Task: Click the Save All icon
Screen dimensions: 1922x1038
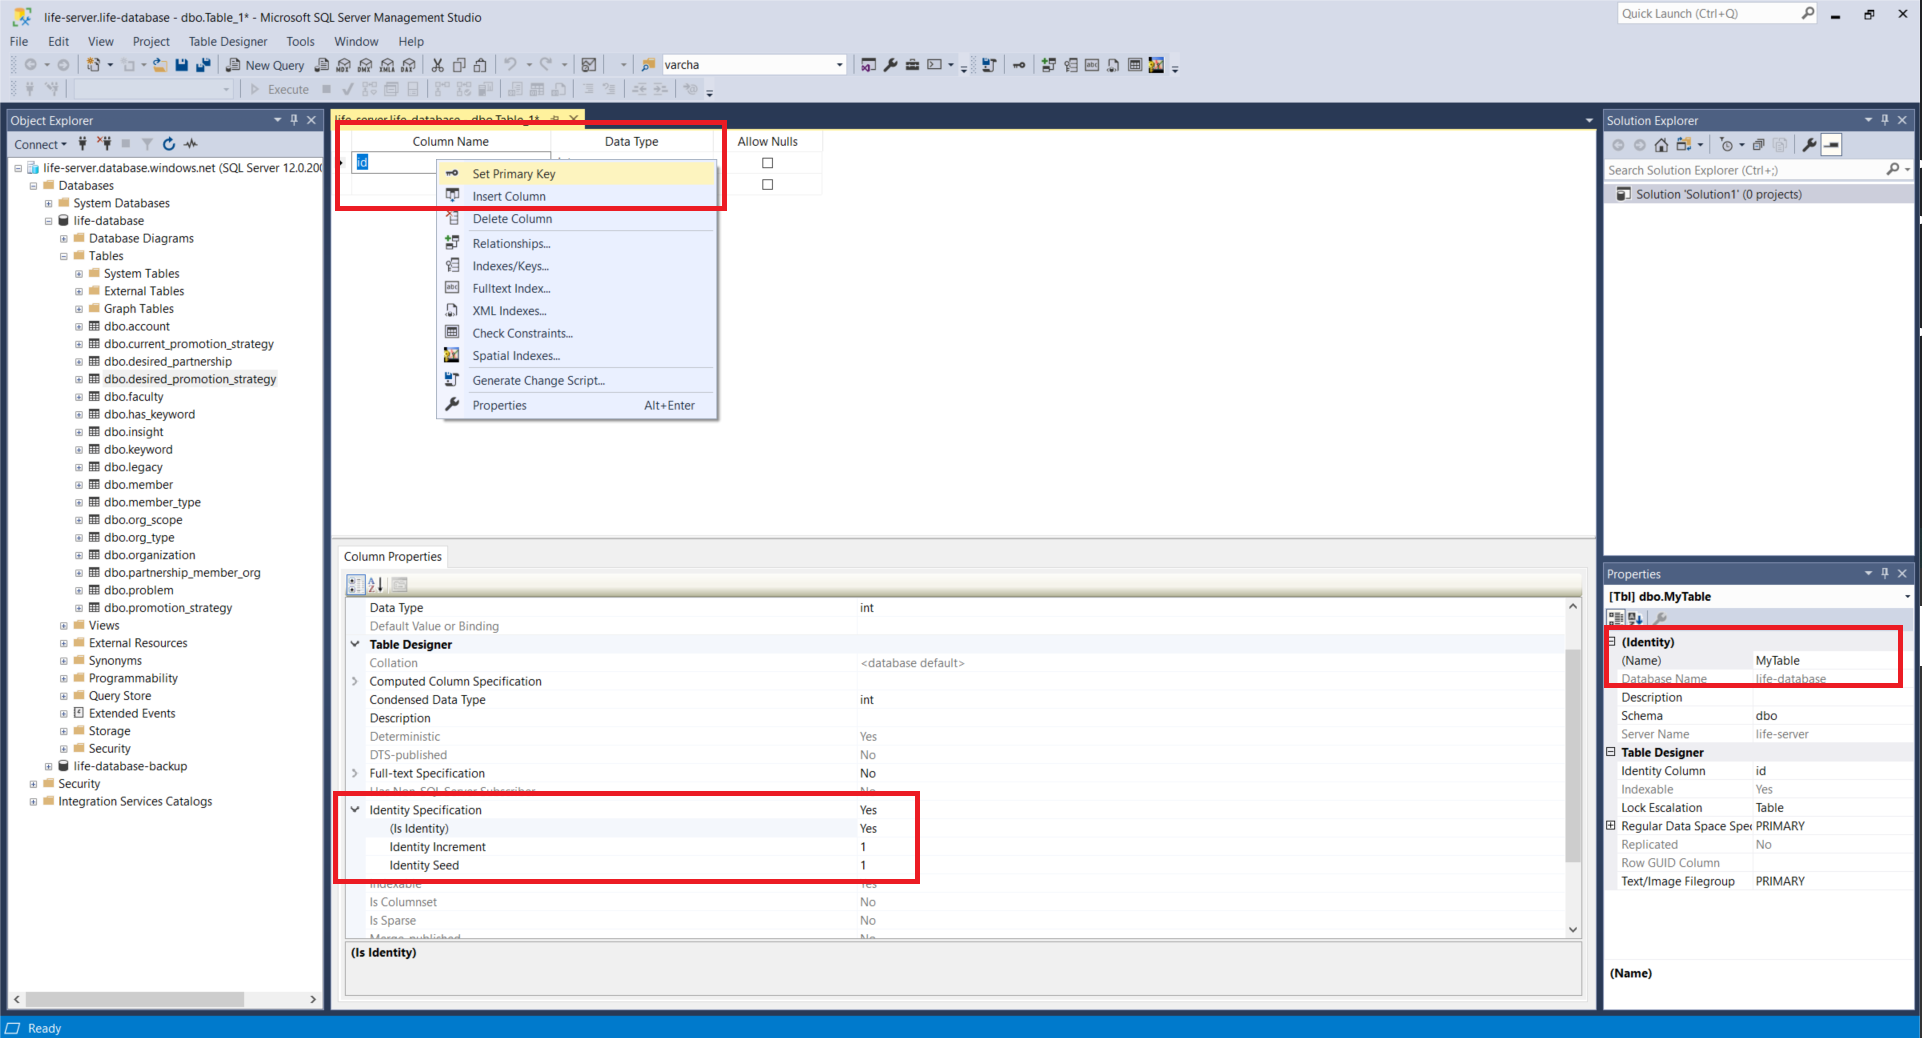Action: (x=203, y=65)
